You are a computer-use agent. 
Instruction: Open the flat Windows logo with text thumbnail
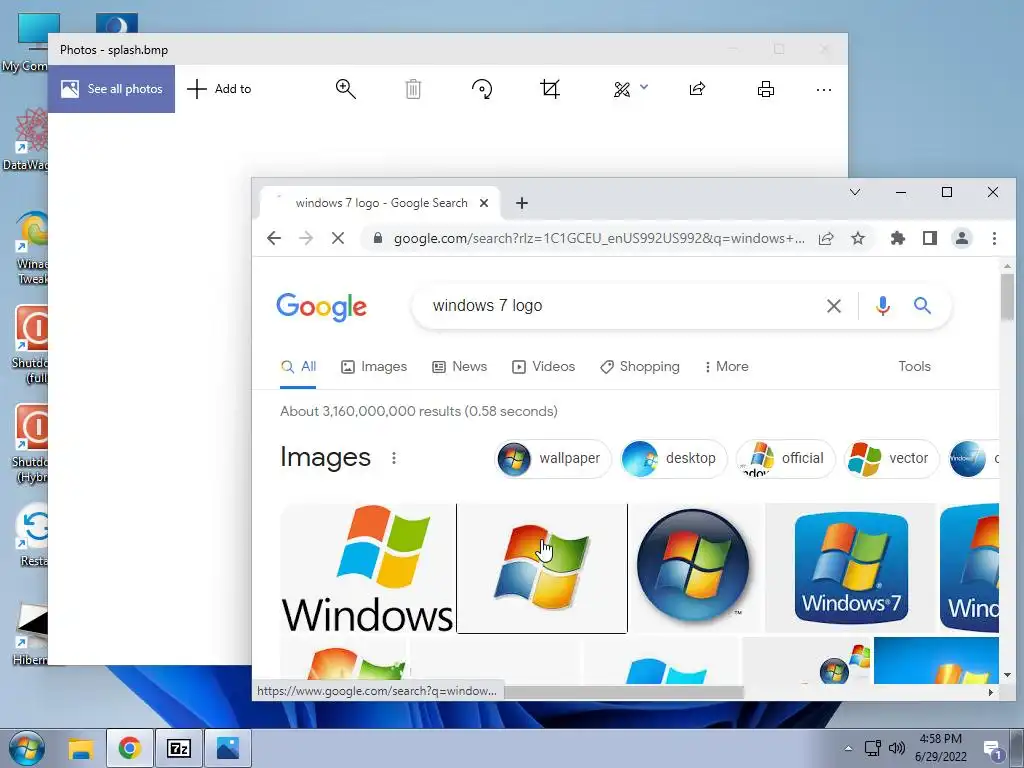point(368,568)
